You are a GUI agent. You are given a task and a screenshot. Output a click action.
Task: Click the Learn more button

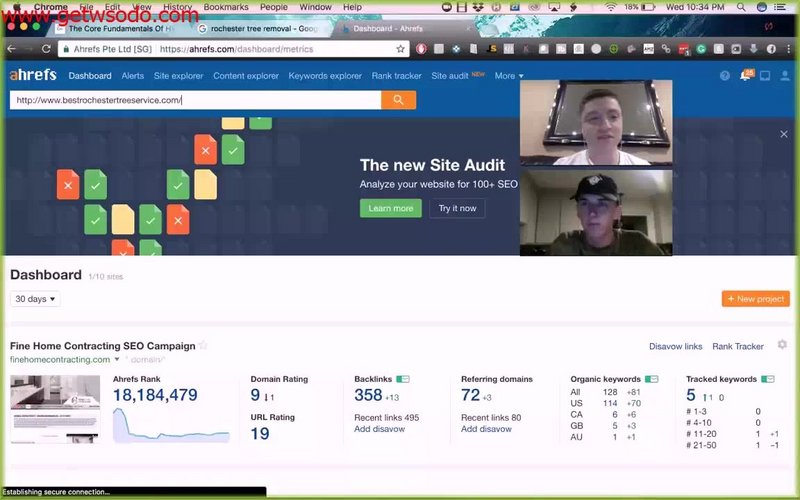[x=391, y=208]
